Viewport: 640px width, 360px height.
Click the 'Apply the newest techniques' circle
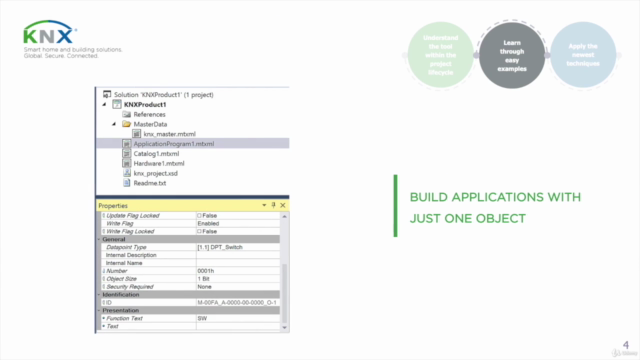(x=583, y=55)
